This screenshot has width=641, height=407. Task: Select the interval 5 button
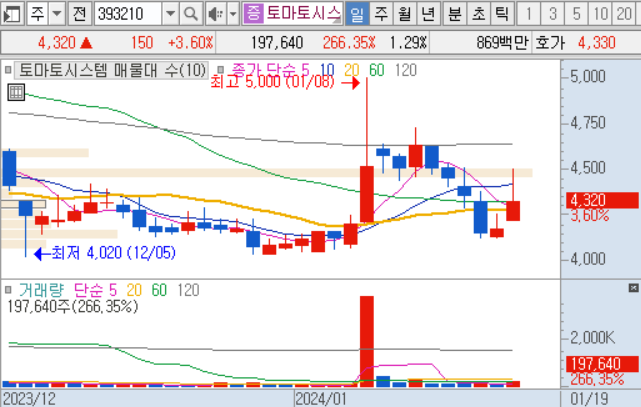(576, 14)
